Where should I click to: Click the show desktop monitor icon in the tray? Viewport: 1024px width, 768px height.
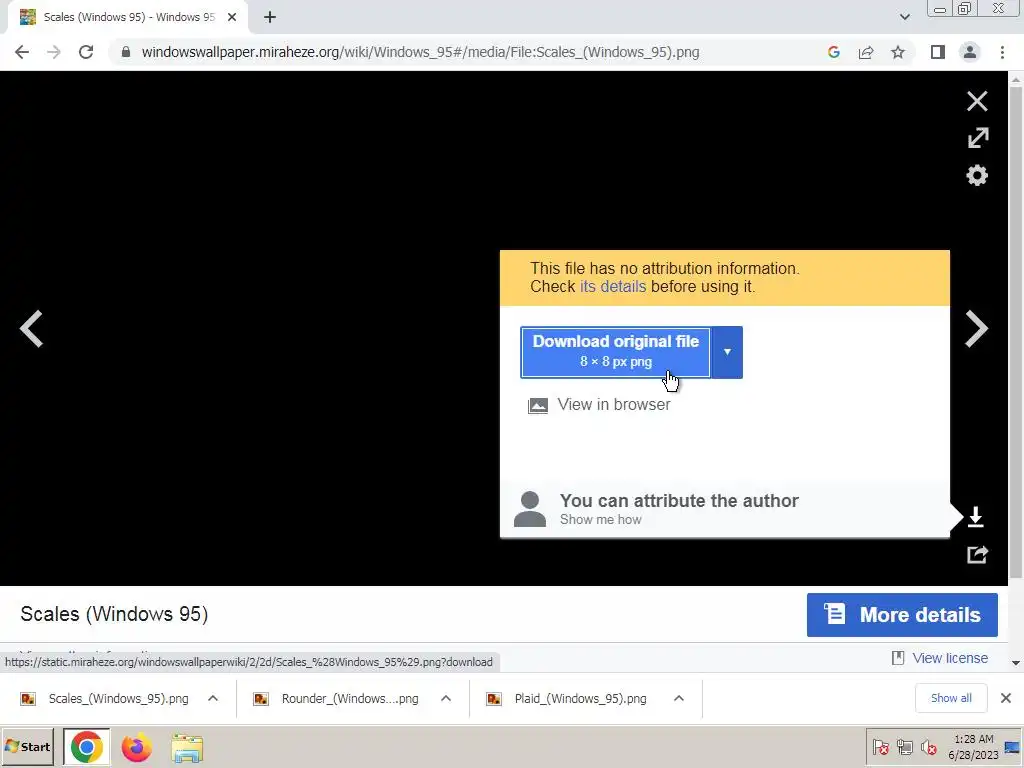1012,747
